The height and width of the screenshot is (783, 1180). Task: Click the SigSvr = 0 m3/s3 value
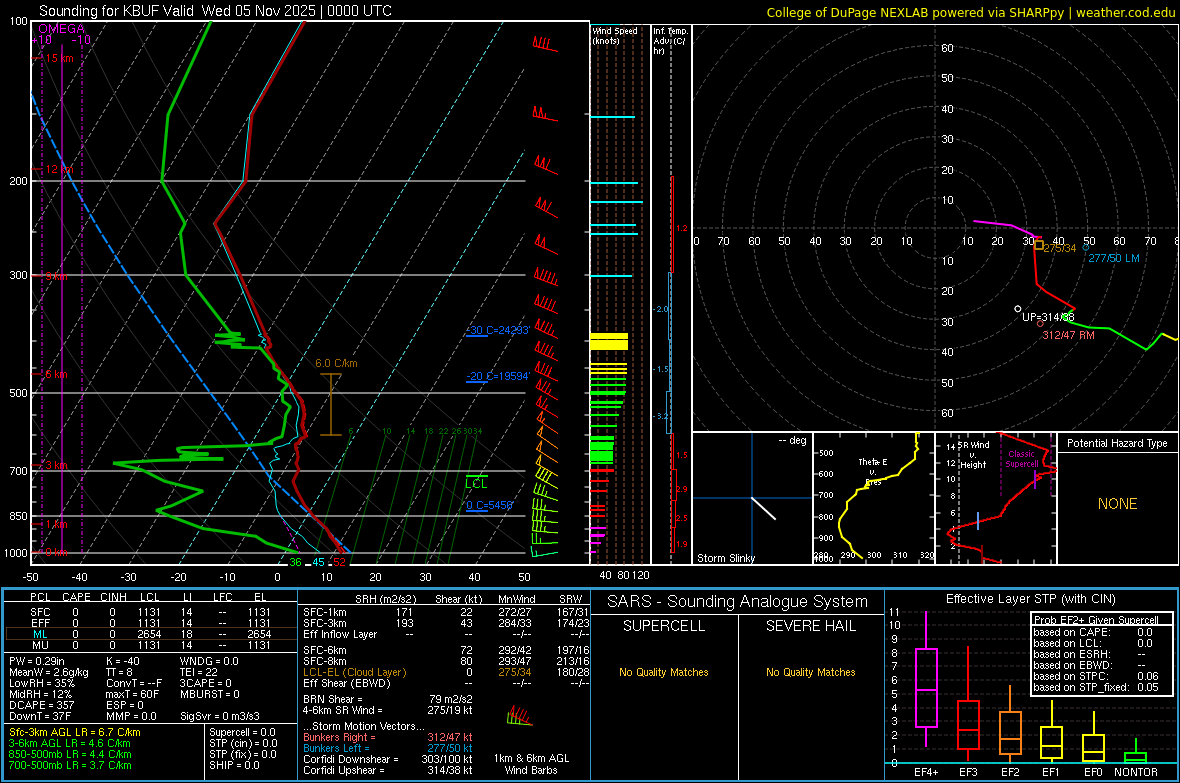[220, 716]
